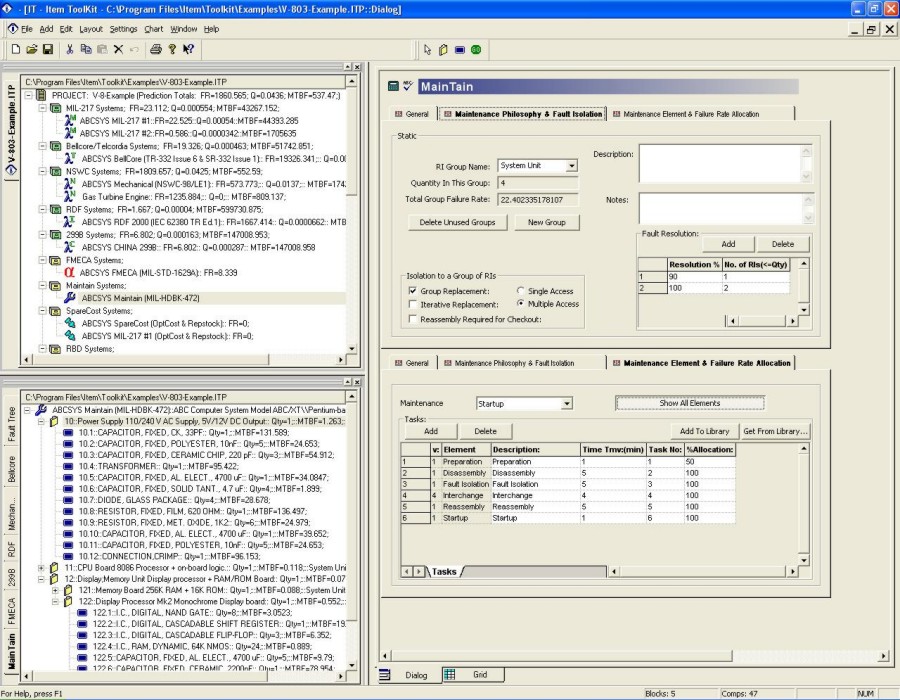The image size is (900, 700).
Task: Click the Quantity In This Group field
Action: point(538,183)
